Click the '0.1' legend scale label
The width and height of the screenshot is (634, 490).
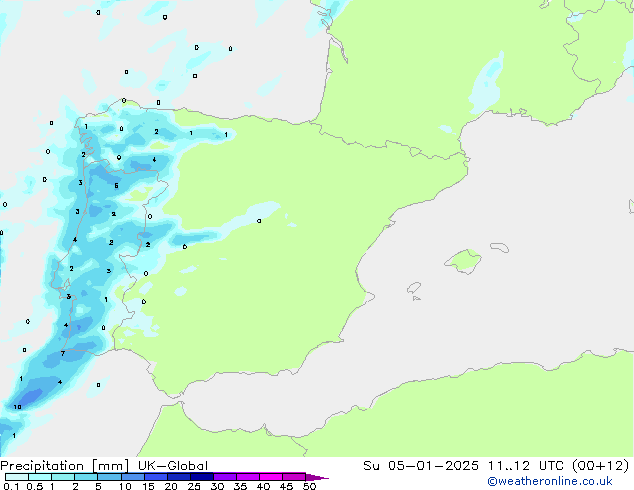[11, 486]
